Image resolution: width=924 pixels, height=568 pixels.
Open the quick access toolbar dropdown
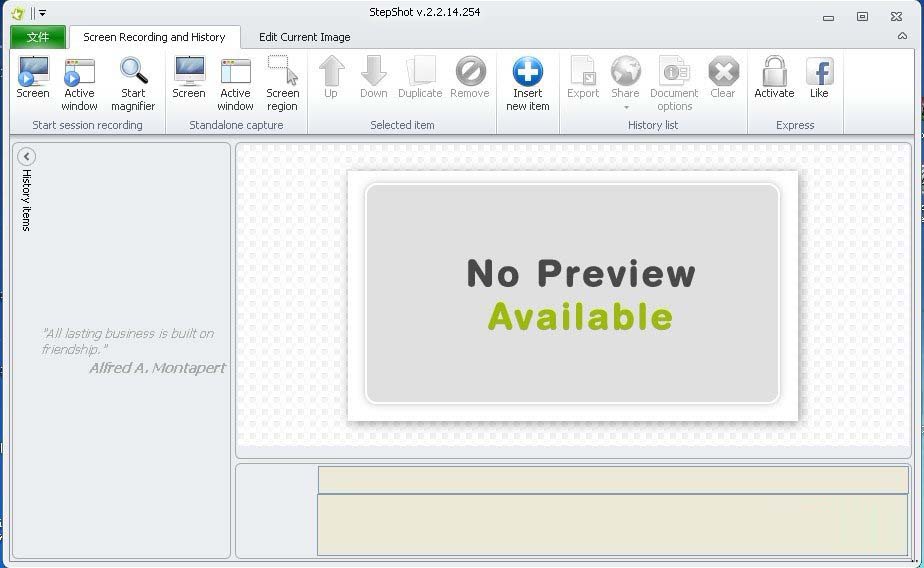coord(43,14)
